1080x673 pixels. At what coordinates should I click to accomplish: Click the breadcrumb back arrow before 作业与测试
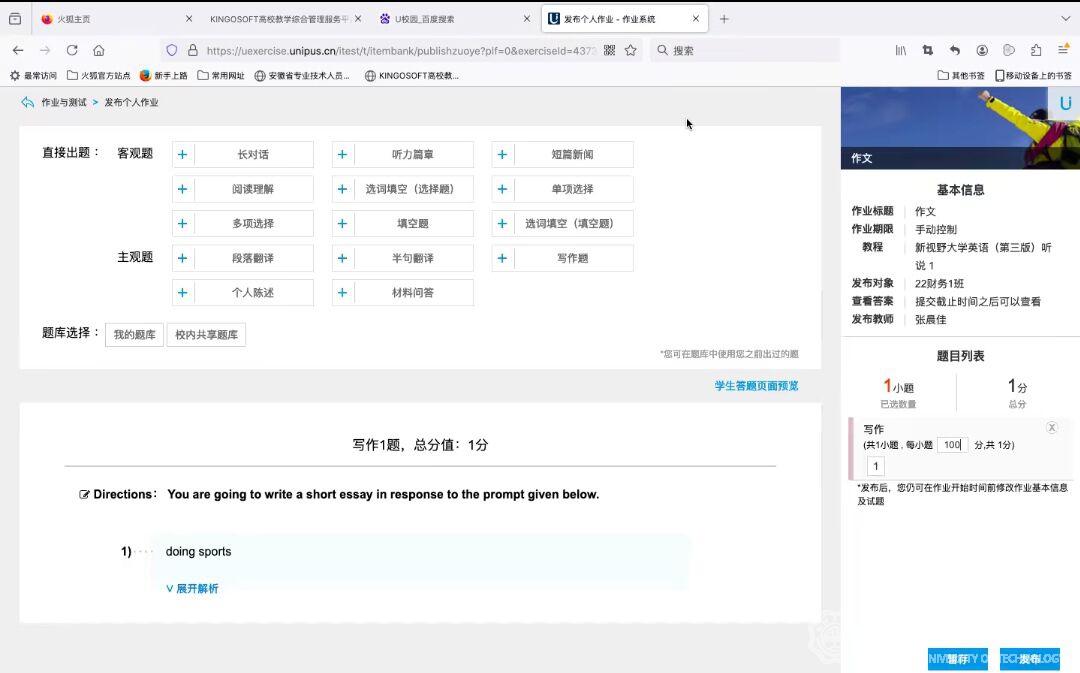pos(26,101)
